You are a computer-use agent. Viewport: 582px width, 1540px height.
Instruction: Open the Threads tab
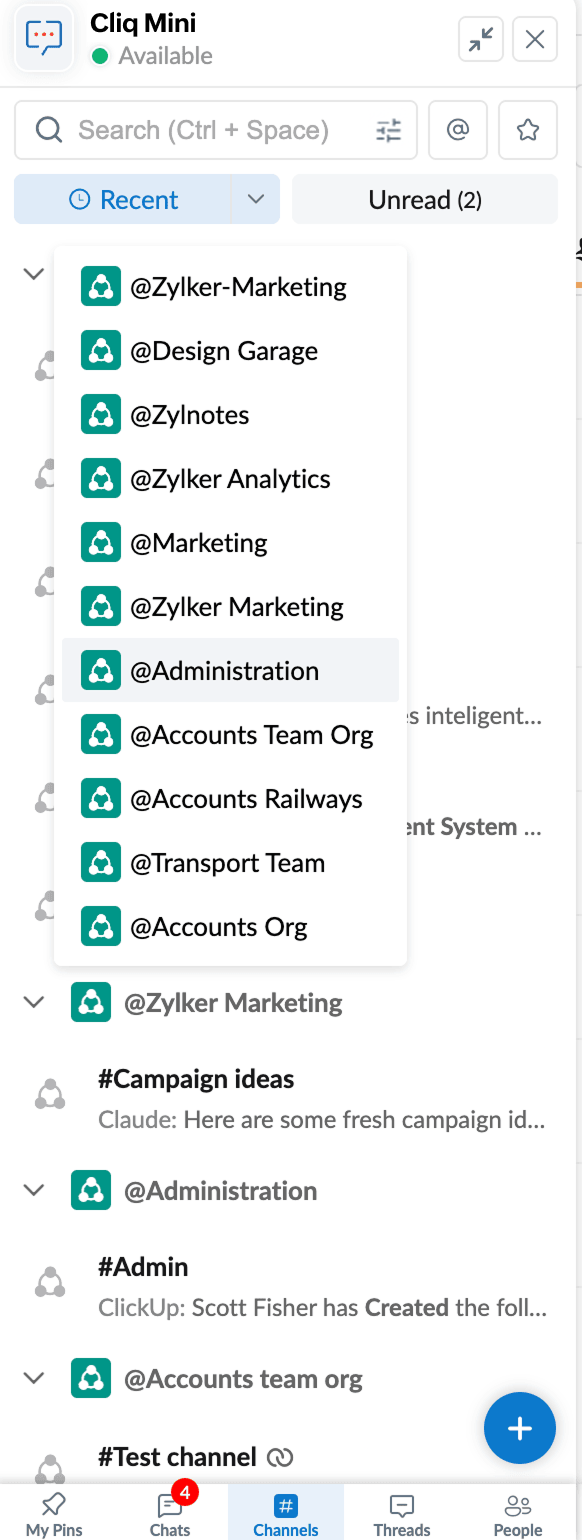tap(402, 1513)
